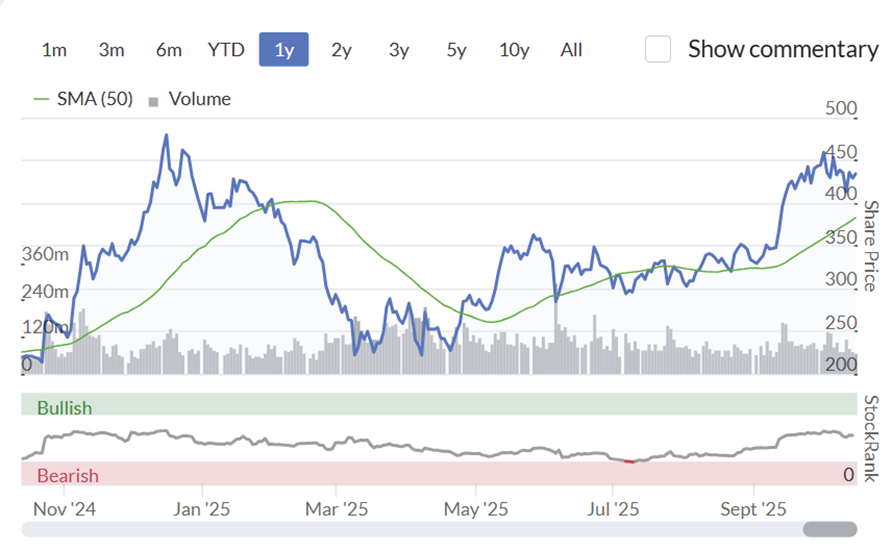Screen dimensions: 892x551
Task: Click the Mar '25 axis label
Action: click(337, 509)
